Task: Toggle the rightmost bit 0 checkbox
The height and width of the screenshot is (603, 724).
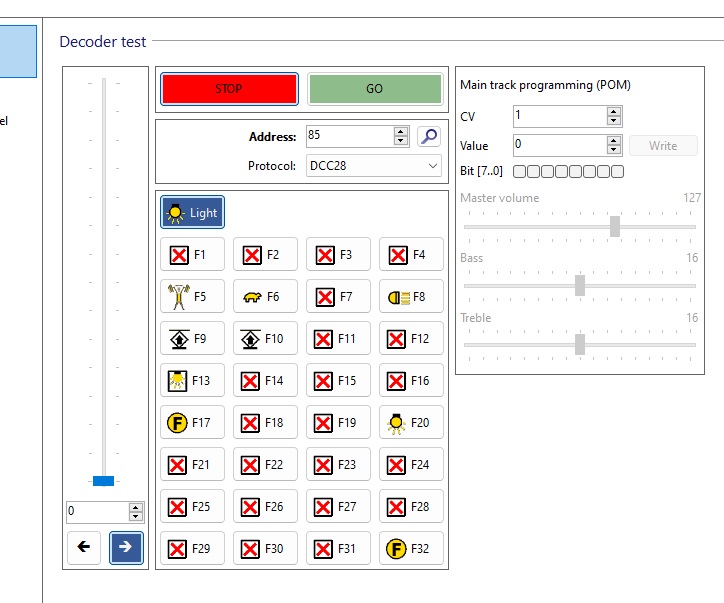Action: coord(618,172)
